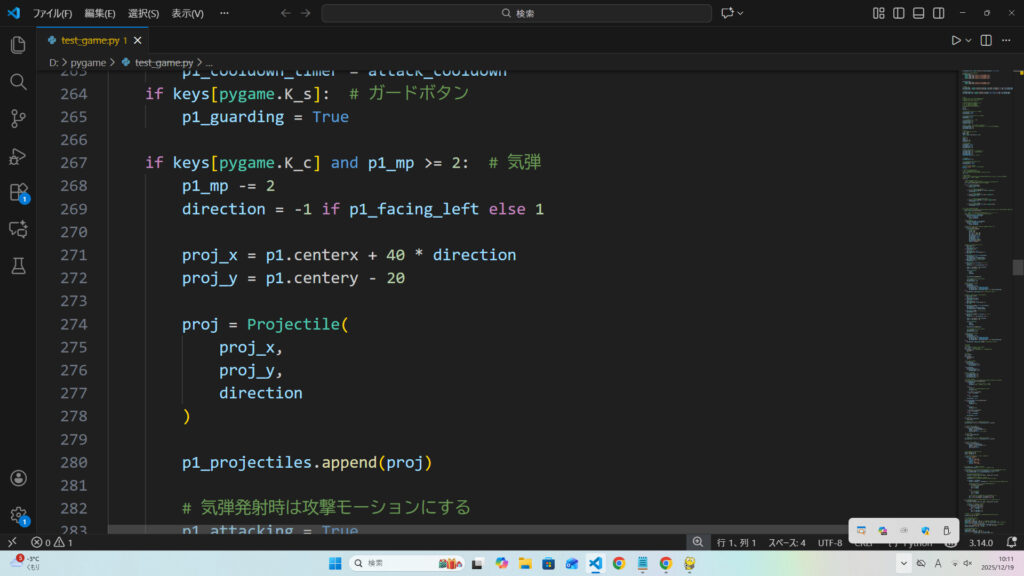Show hidden system tray icons chevron
The height and width of the screenshot is (576, 1024).
click(x=902, y=563)
